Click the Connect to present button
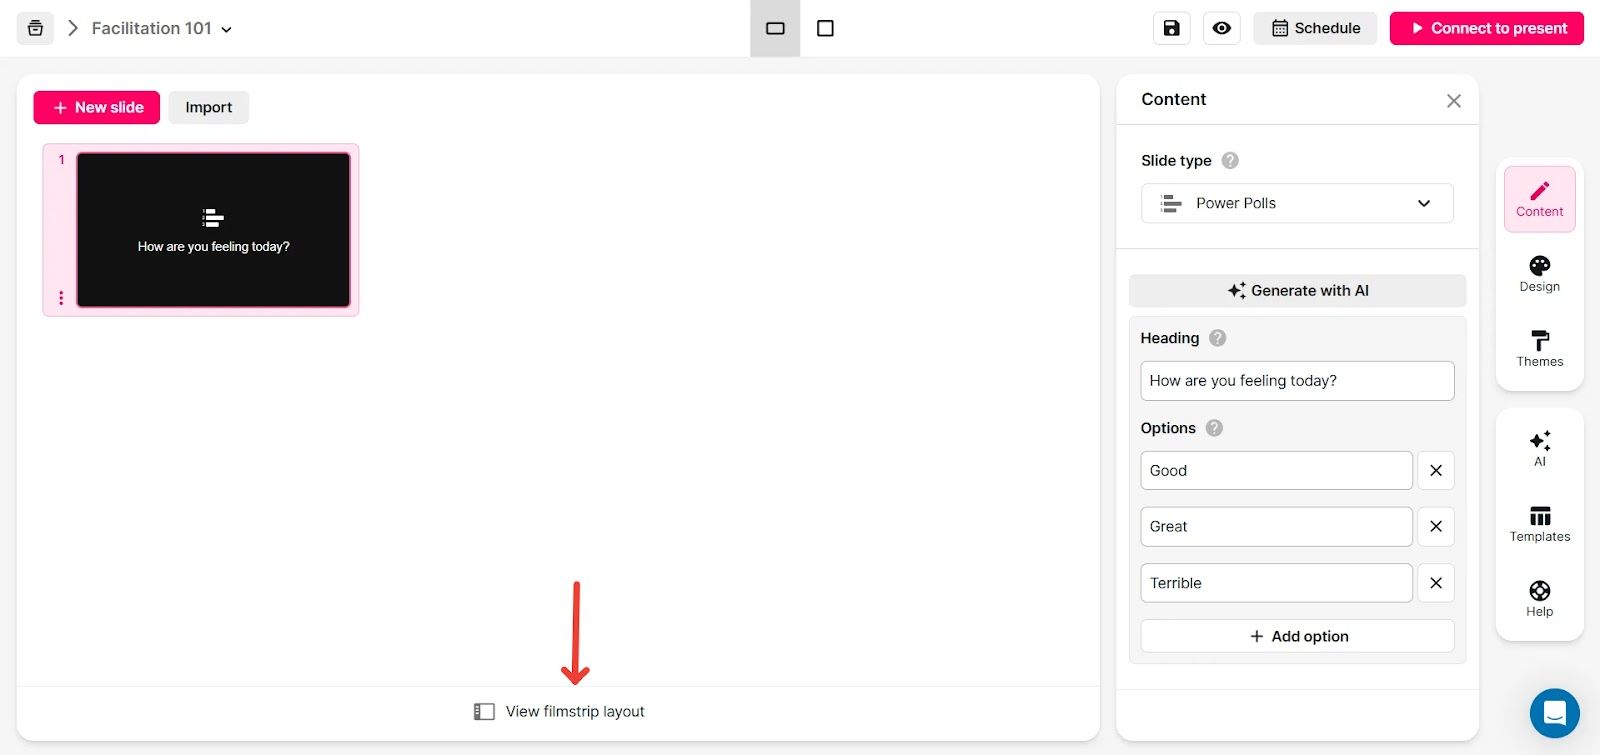Viewport: 1600px width, 755px height. pos(1486,28)
